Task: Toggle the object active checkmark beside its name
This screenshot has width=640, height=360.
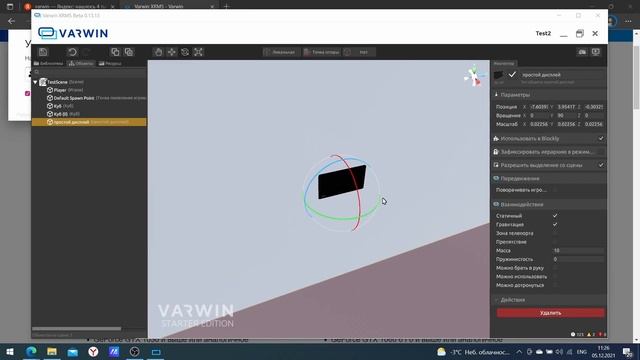Action: coord(512,75)
